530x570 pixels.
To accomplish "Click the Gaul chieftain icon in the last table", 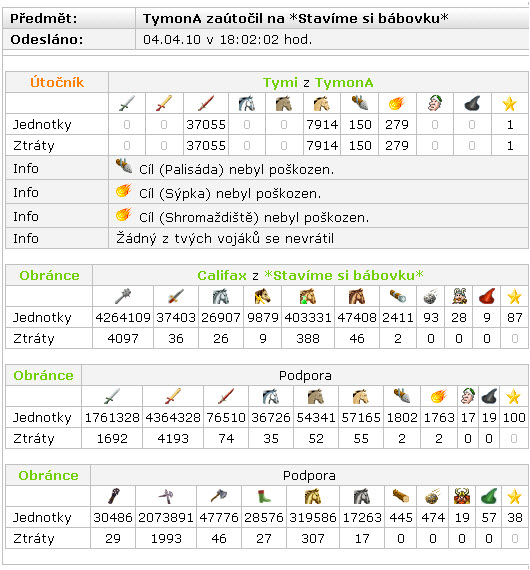I will pyautogui.click(x=462, y=496).
